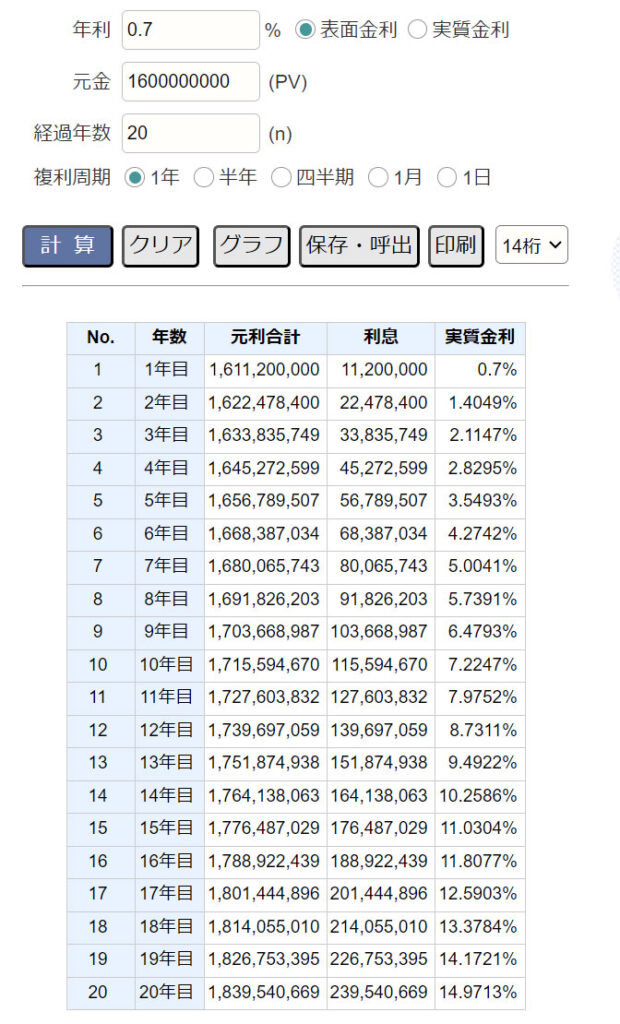Screen dimensions: 620x1024
Task: Open the 14桁 digits dropdown
Action: pos(532,246)
